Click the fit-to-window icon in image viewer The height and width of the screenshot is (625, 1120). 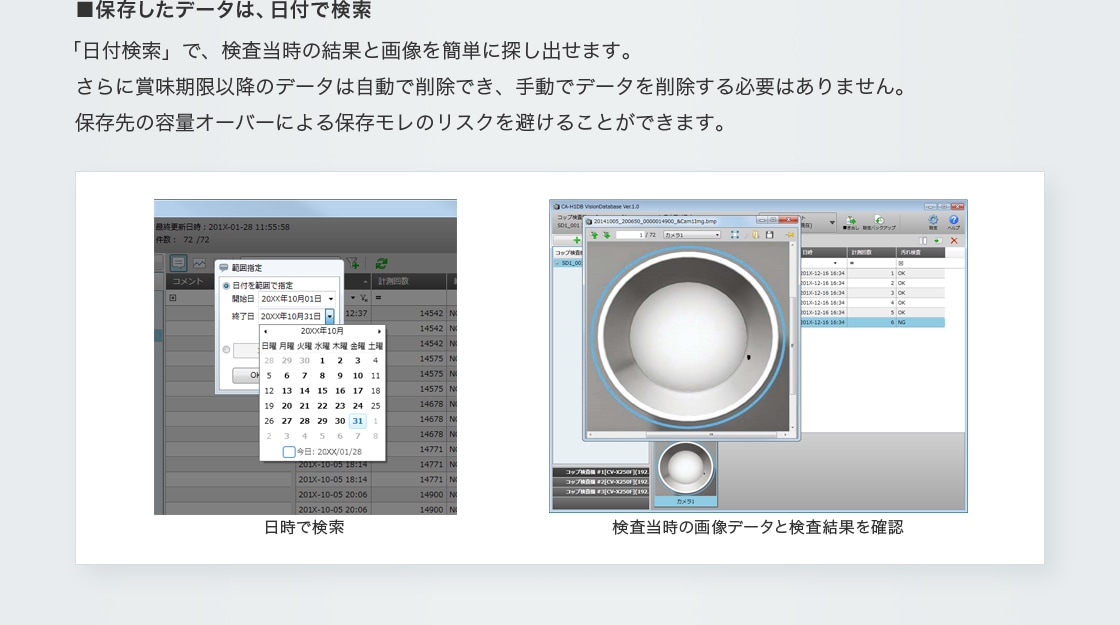735,235
